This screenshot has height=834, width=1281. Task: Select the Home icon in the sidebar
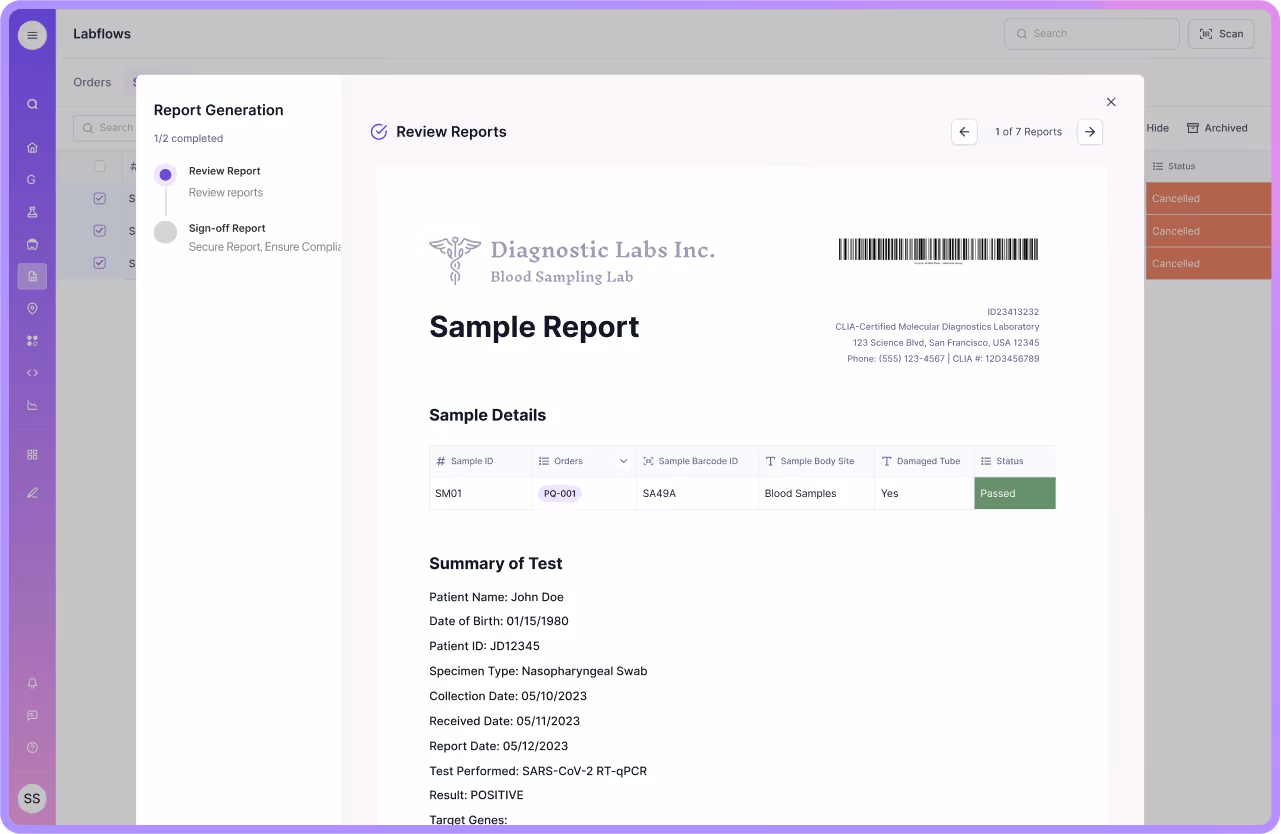pos(32,146)
